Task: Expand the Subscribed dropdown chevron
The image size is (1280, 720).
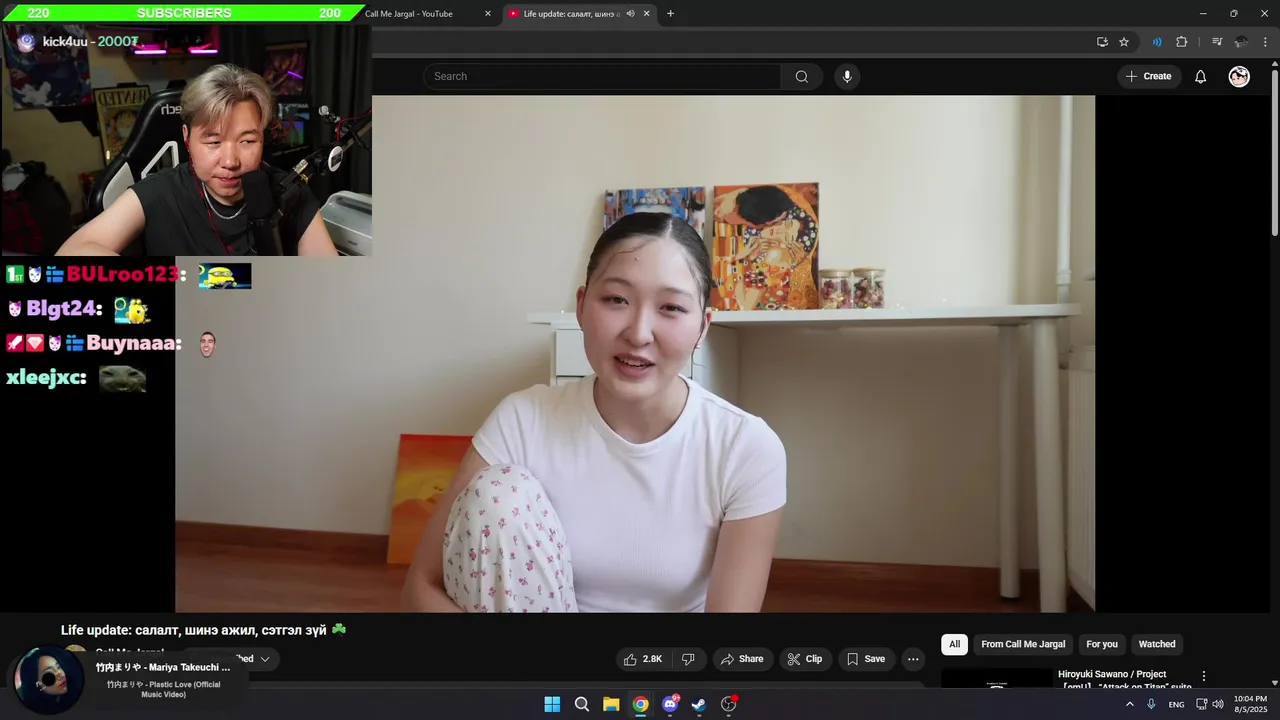Action: point(265,659)
